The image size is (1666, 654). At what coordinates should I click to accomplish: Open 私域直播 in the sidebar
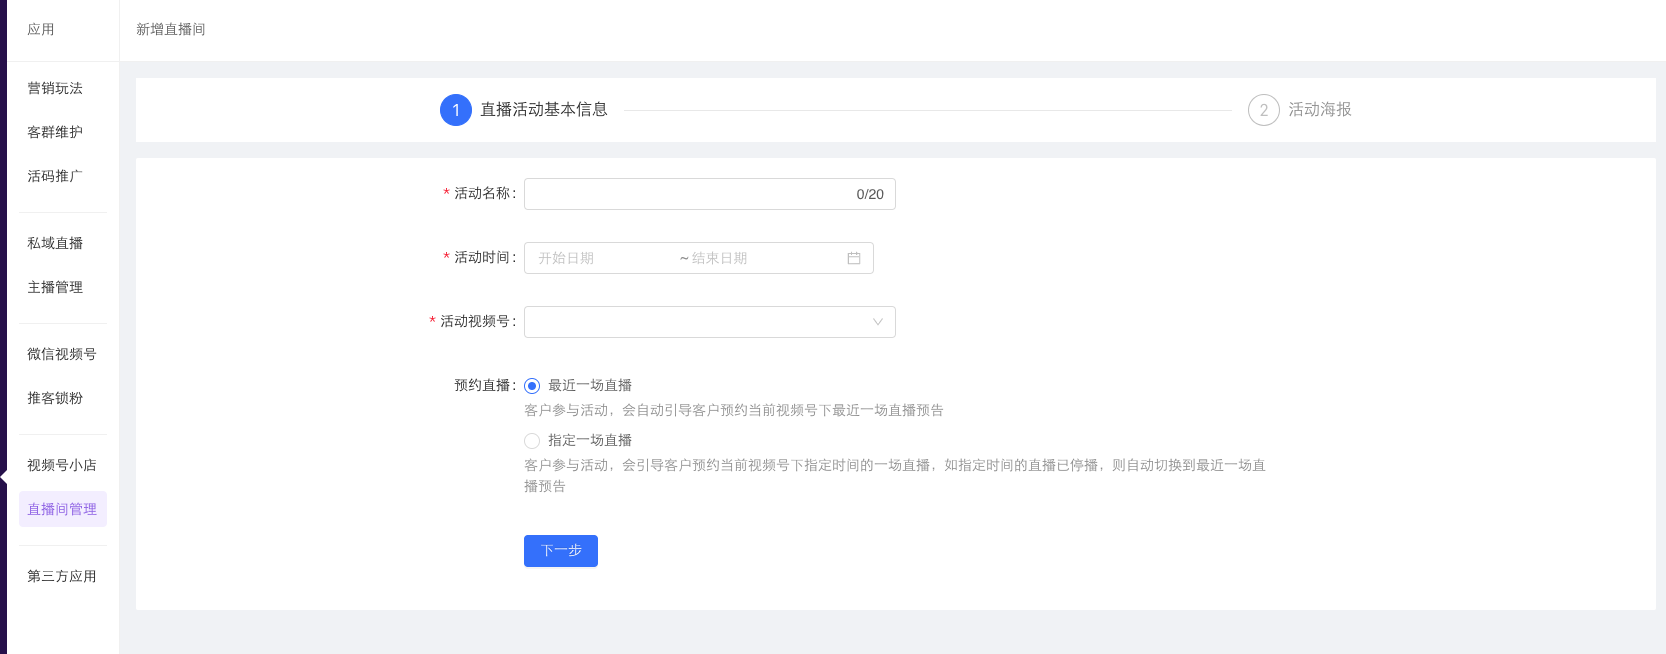55,244
